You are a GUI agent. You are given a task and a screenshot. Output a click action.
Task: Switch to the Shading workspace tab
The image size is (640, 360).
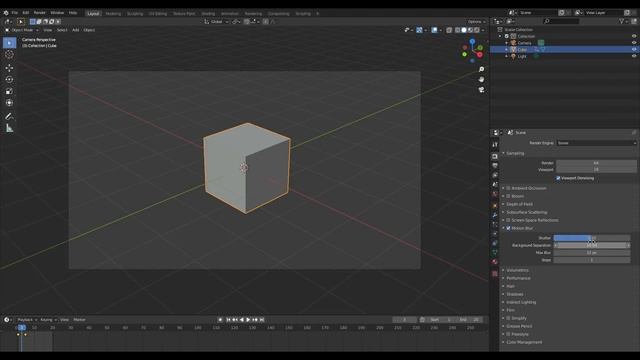tap(208, 13)
